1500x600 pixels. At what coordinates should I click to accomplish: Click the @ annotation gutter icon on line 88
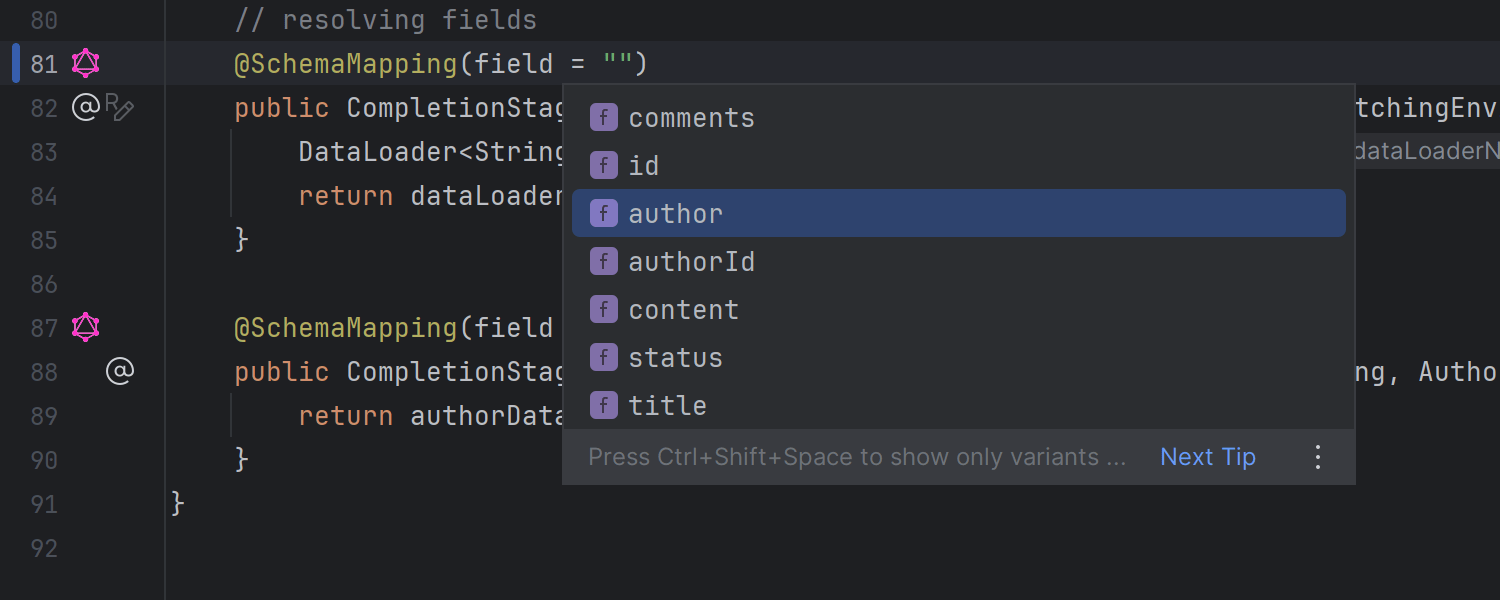(x=120, y=371)
